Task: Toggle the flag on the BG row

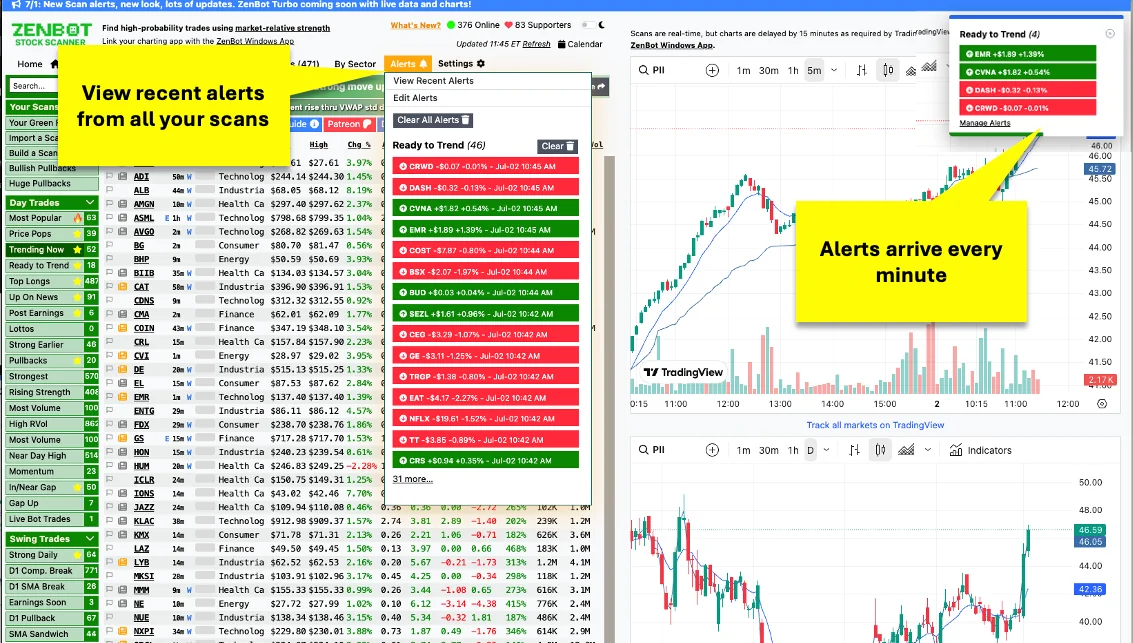Action: click(110, 246)
